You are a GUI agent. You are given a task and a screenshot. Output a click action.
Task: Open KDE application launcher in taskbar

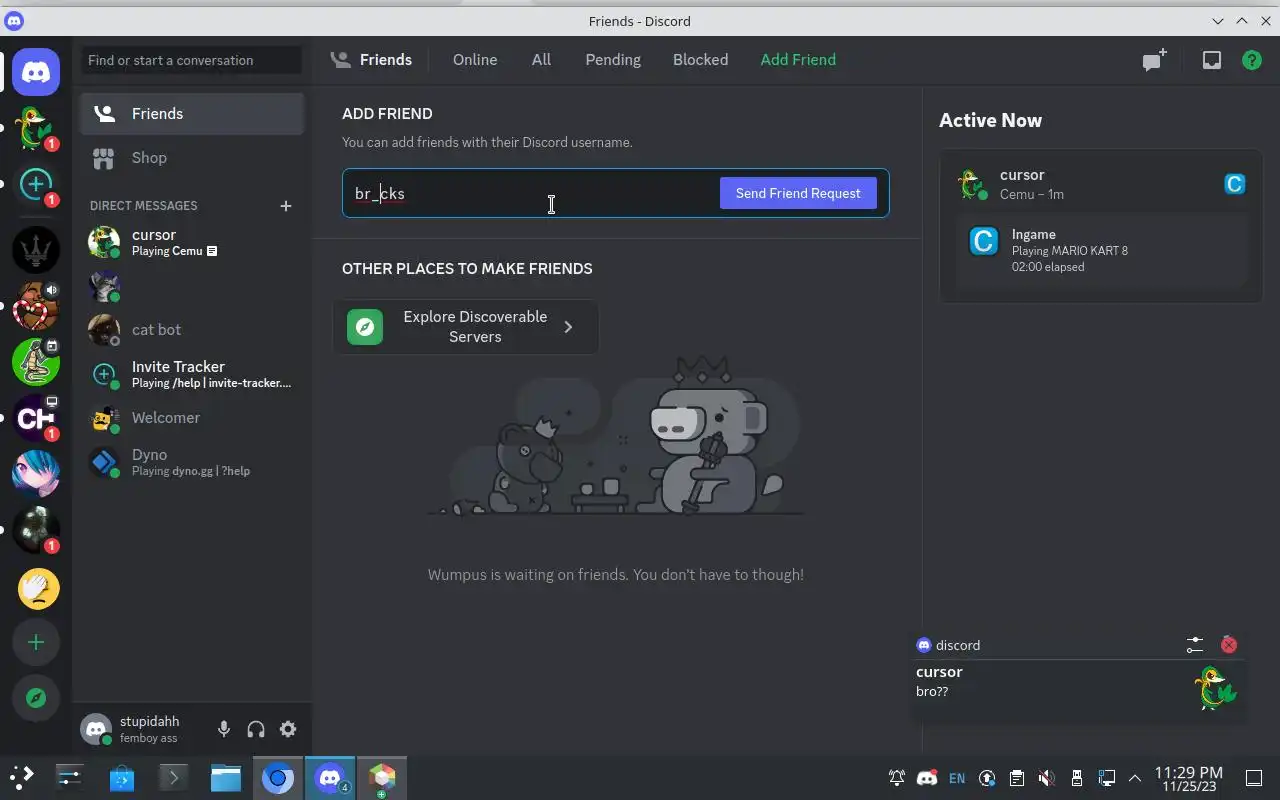22,777
